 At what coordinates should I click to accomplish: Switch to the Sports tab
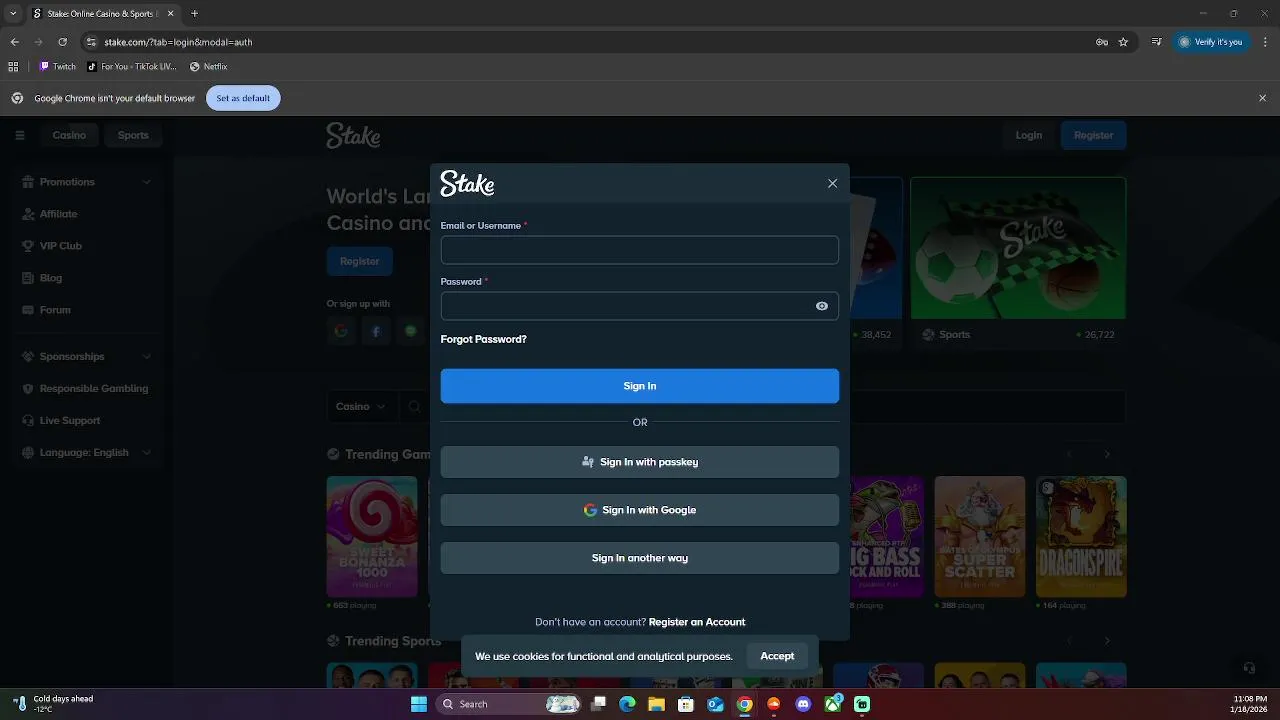[x=133, y=135]
